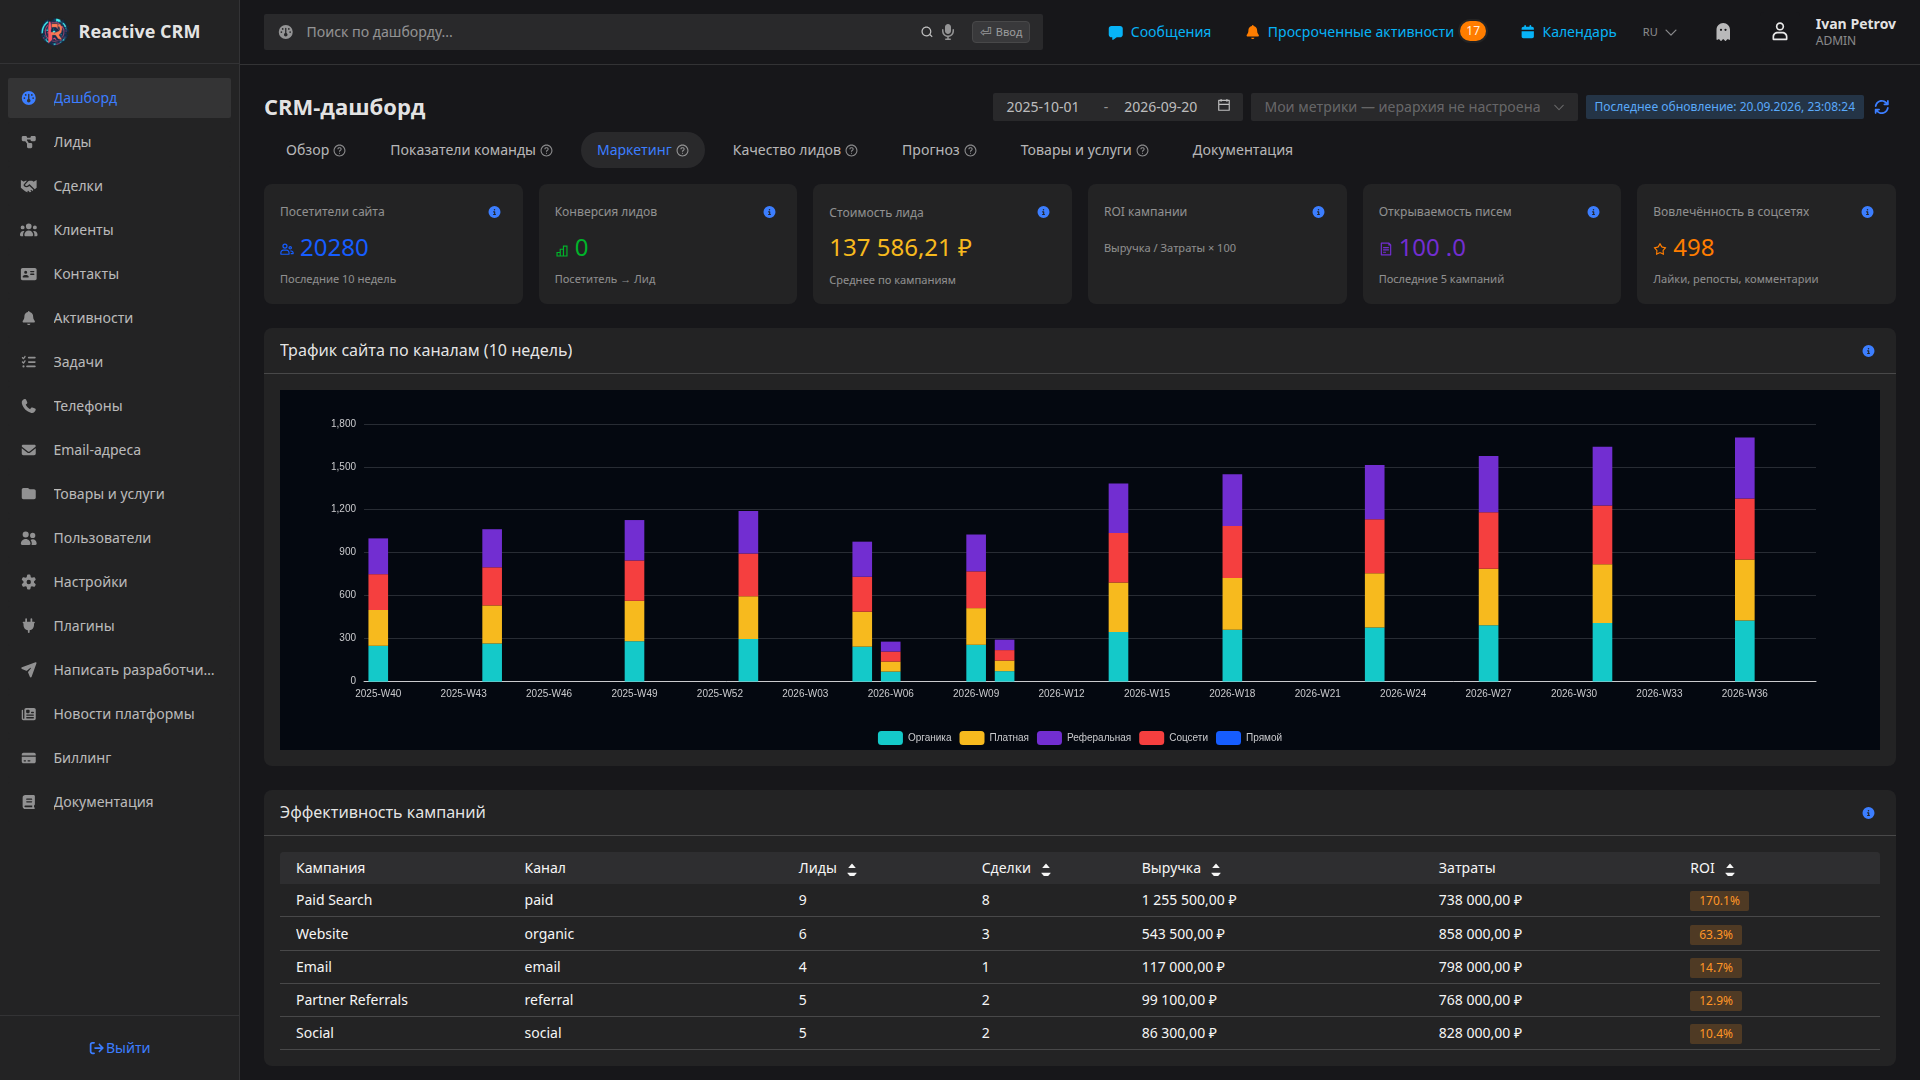Click the start date 2025-10-01 field

[x=1042, y=107]
